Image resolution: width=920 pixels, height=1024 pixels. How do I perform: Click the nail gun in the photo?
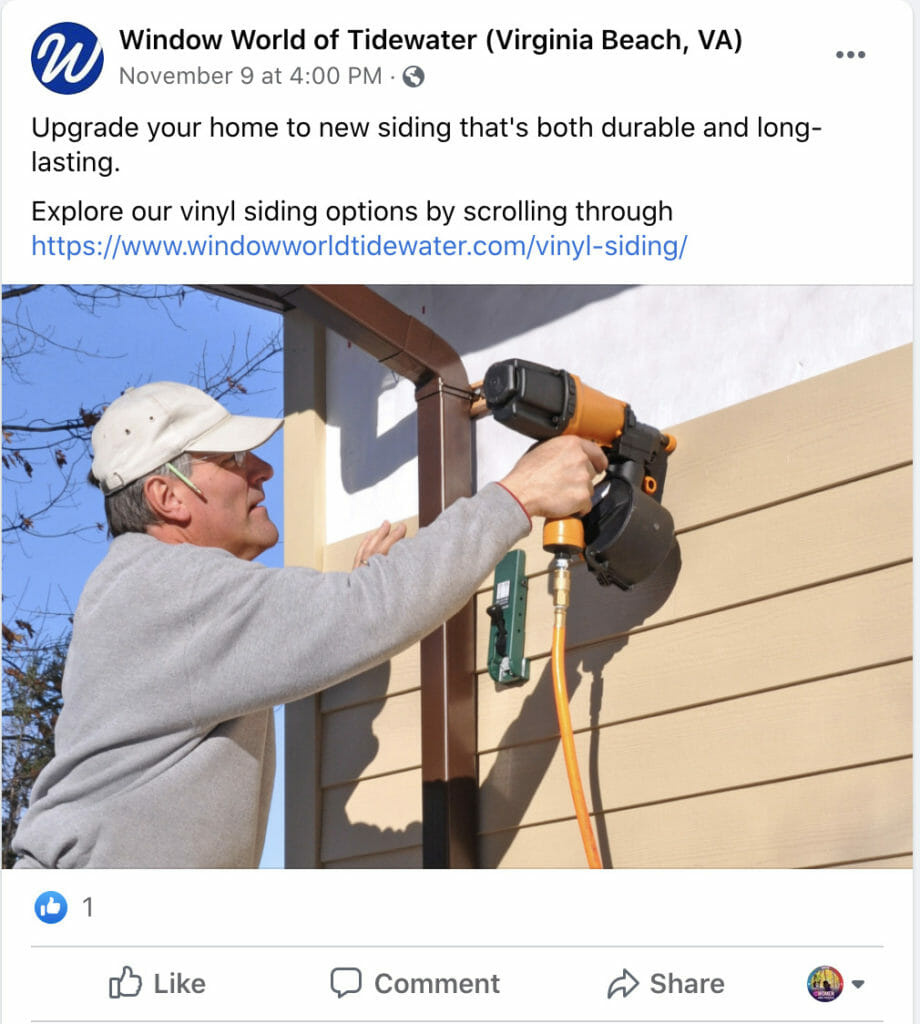point(581,470)
